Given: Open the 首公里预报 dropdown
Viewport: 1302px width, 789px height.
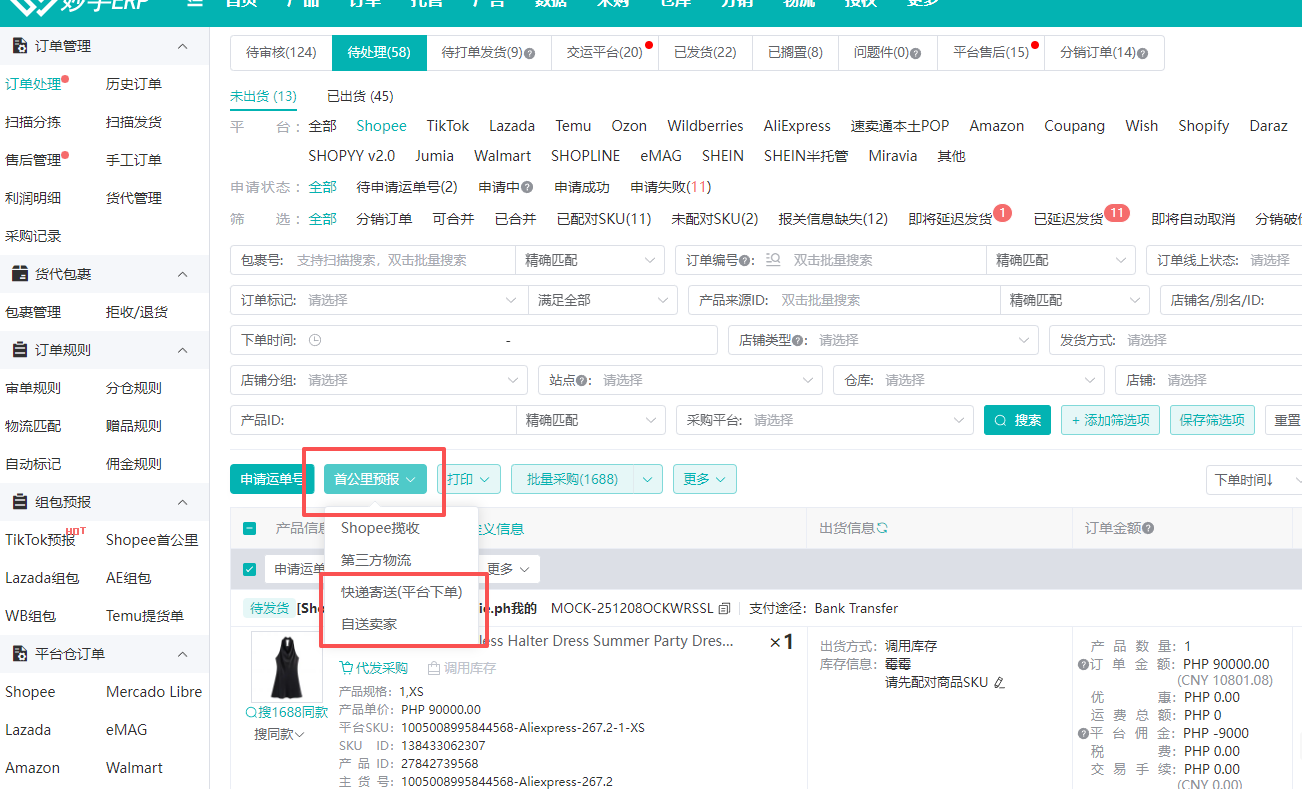Looking at the screenshot, I should [x=374, y=479].
